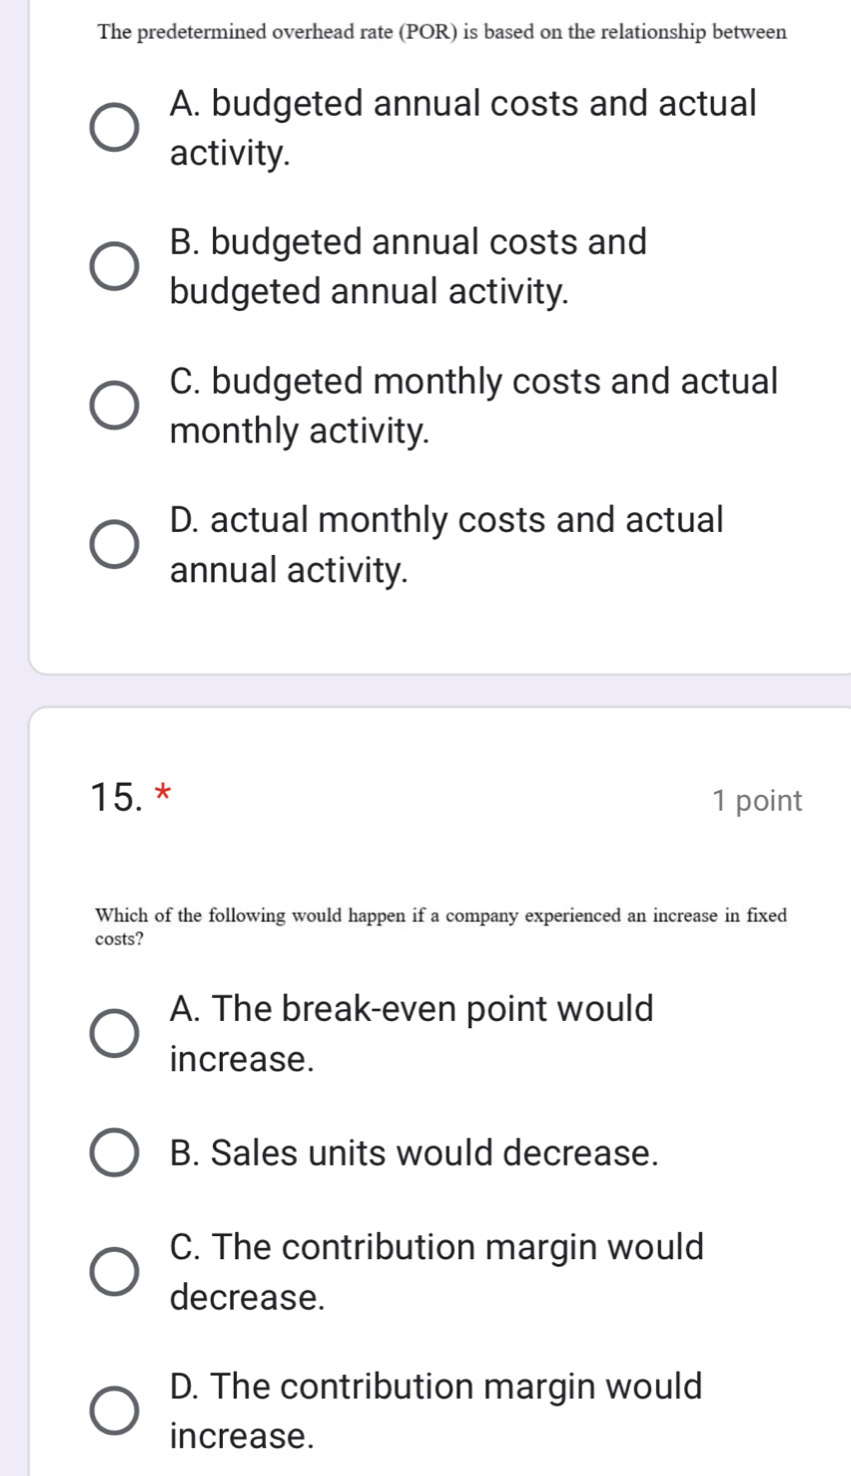Click the text 'A. The break-even point would increase'
Screen dimensions: 851x1476
point(411,1033)
